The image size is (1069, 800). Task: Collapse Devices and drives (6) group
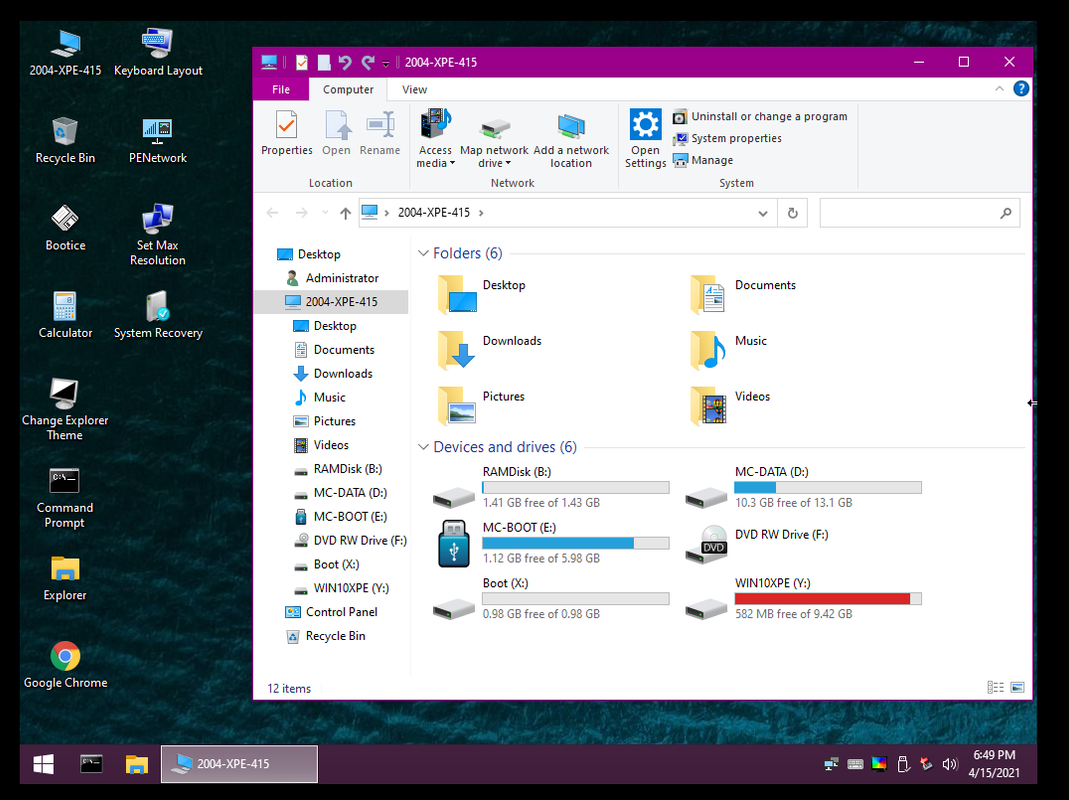coord(423,447)
